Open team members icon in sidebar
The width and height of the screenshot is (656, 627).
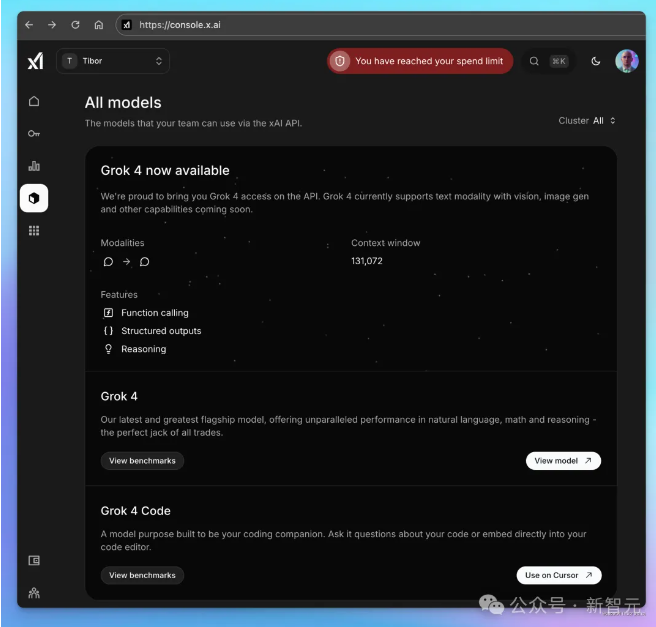pos(34,593)
